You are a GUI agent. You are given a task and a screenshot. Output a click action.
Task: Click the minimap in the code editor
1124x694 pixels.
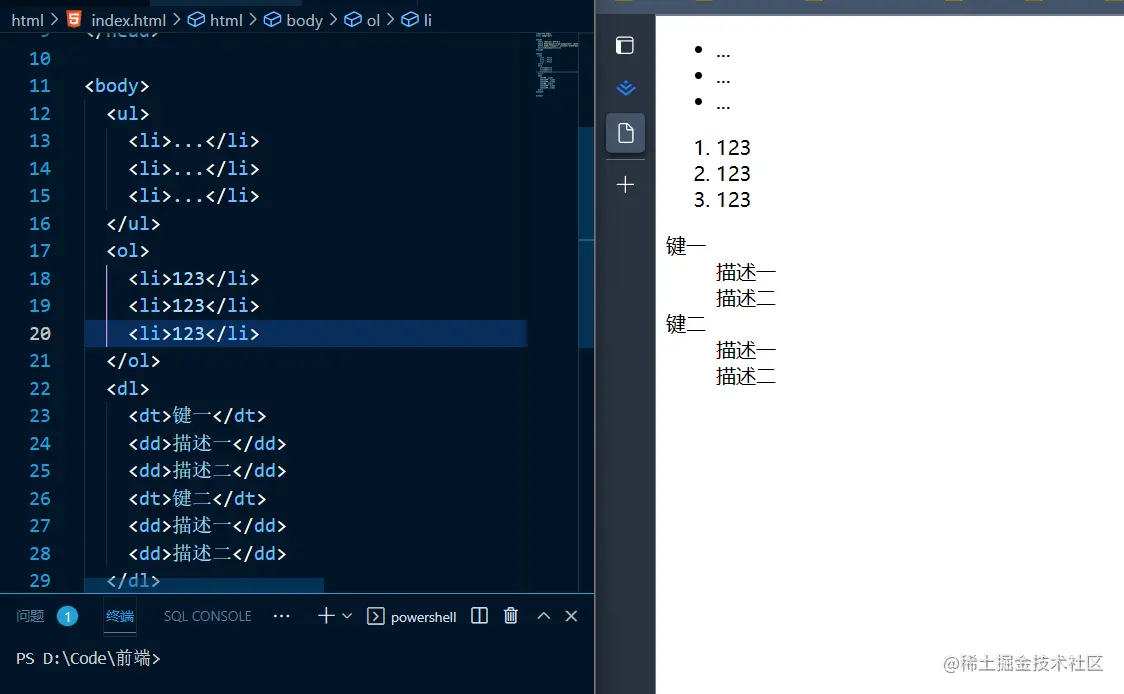556,65
